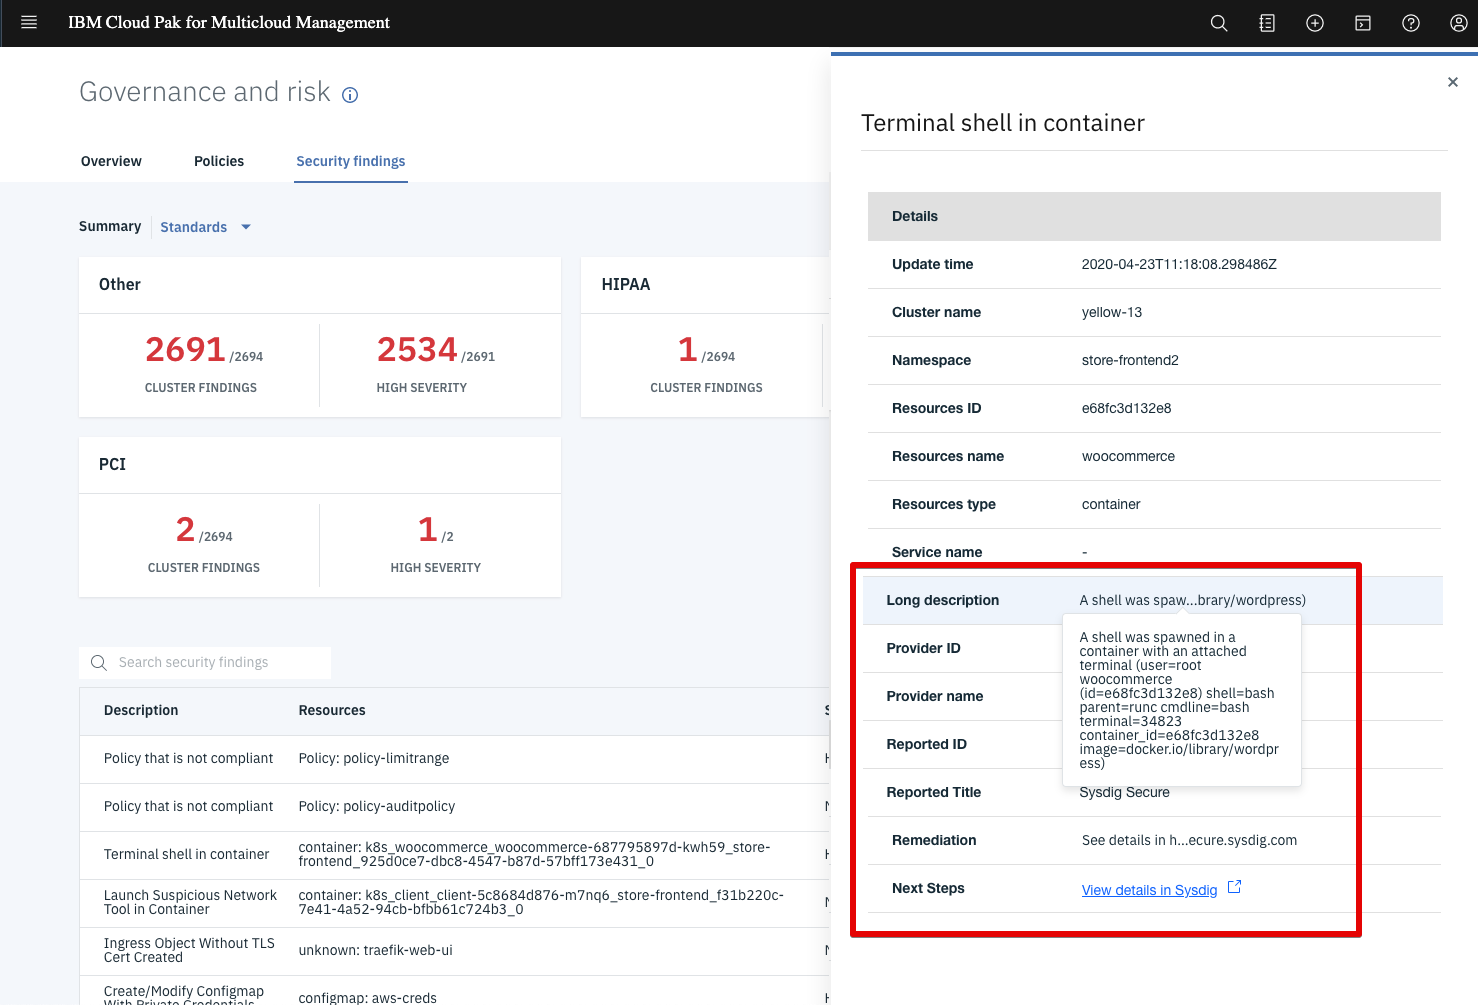Image resolution: width=1478 pixels, height=1005 pixels.
Task: Switch to the Overview tab
Action: coord(111,161)
